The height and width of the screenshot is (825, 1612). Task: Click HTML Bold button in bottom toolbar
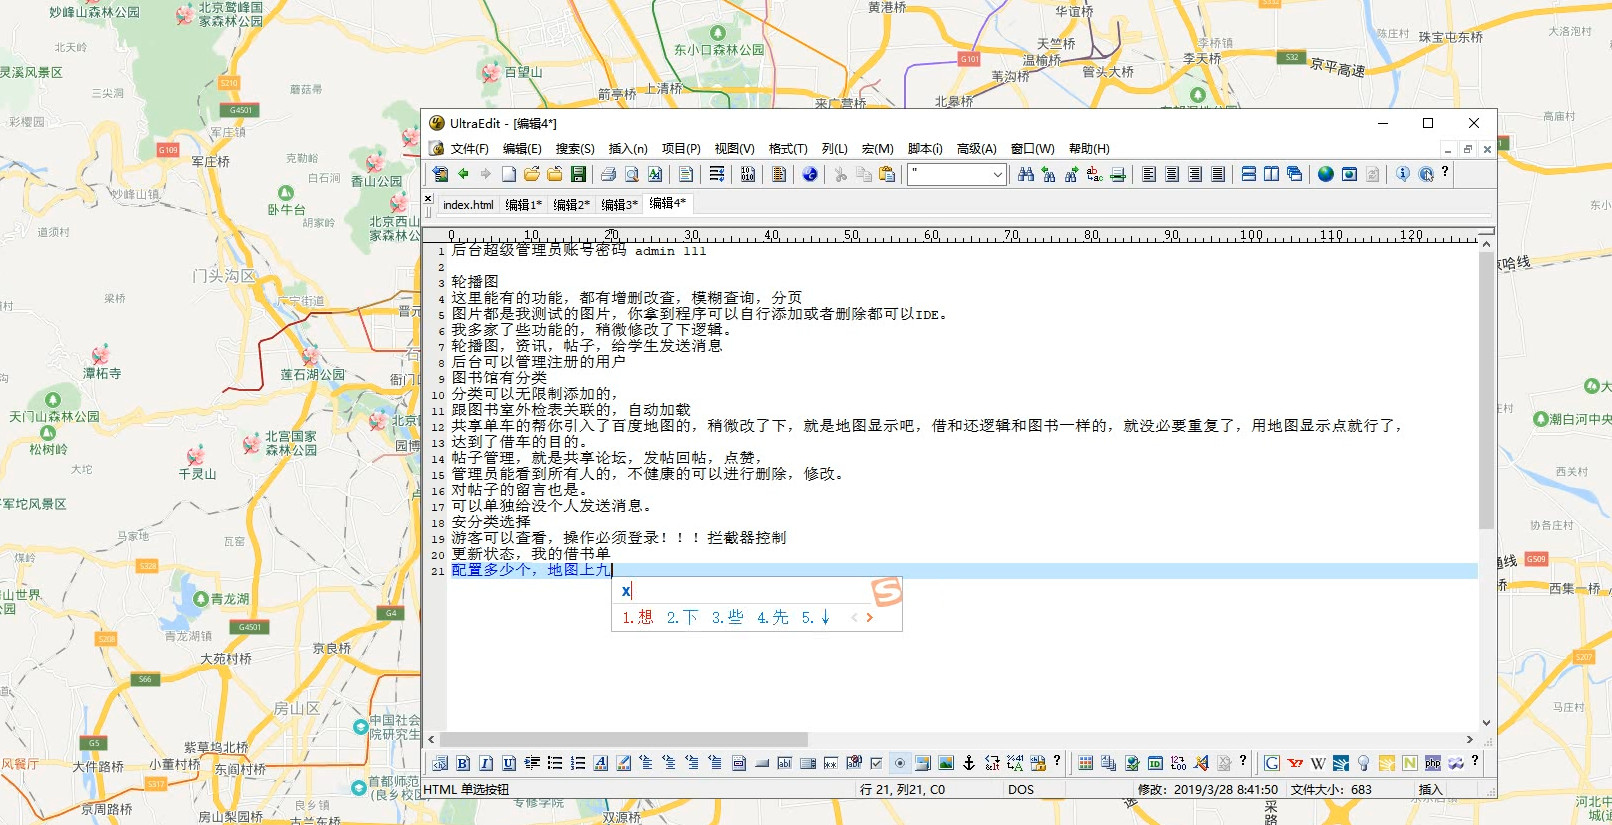coord(463,763)
